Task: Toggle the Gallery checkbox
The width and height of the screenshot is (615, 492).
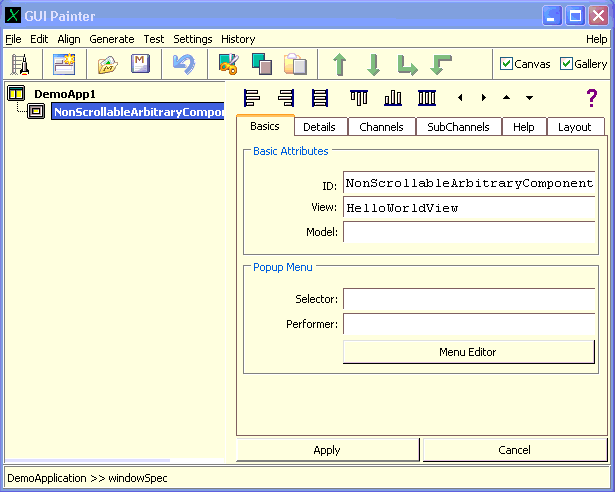Action: 566,64
